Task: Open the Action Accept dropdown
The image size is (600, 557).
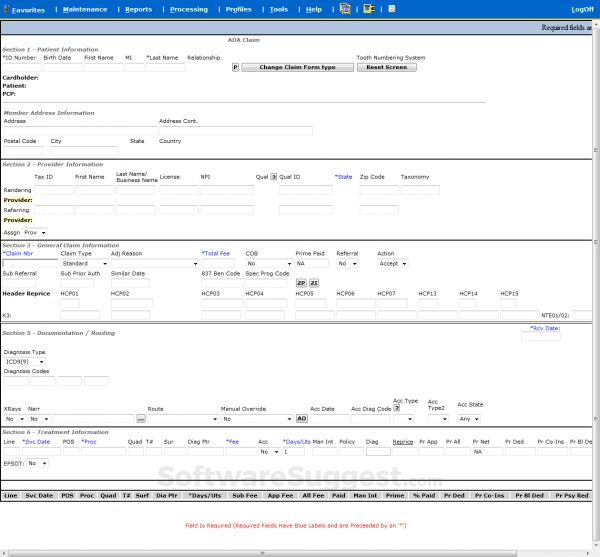Action: [x=393, y=264]
